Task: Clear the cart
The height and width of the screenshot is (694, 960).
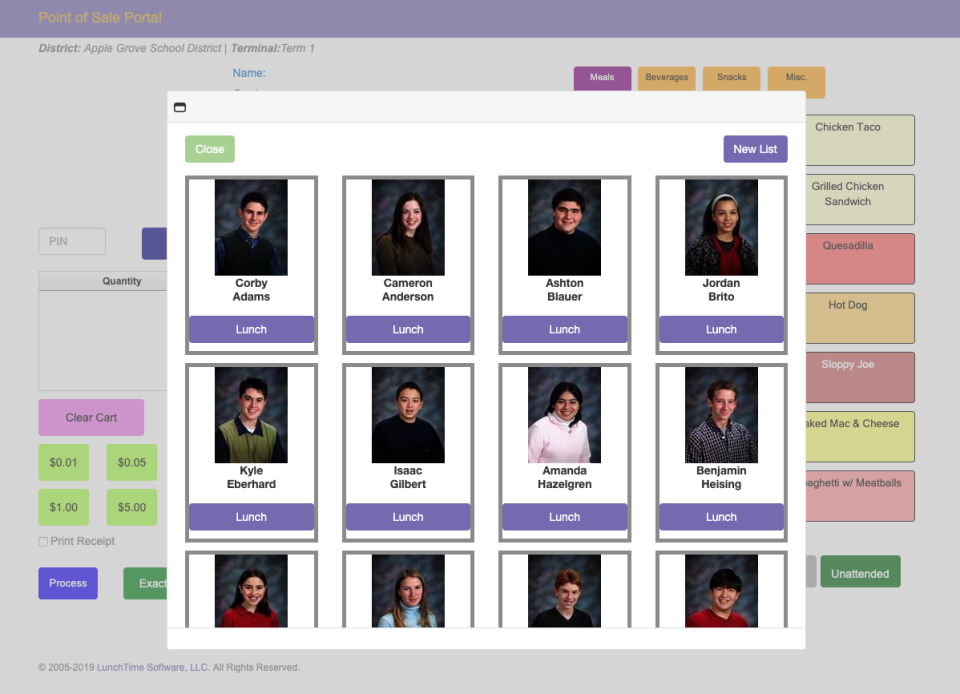Action: 91,417
